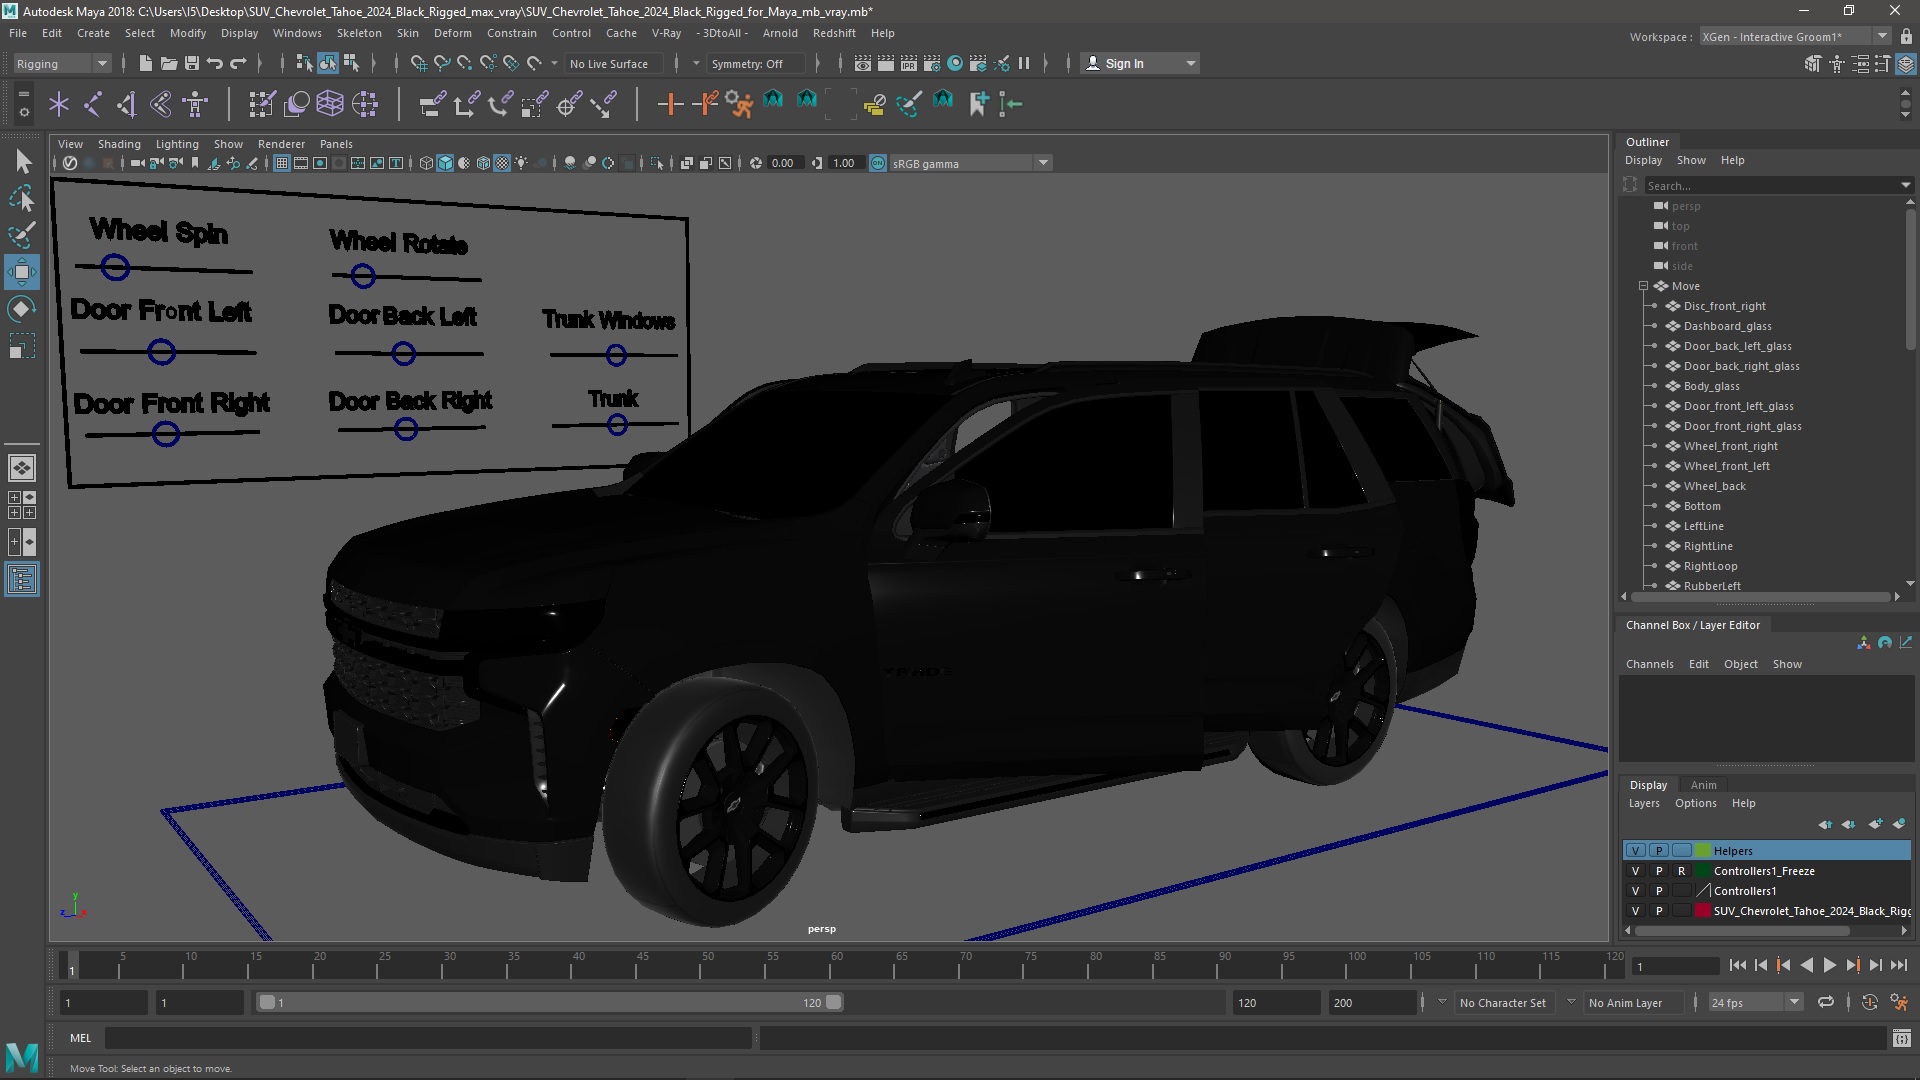The height and width of the screenshot is (1080, 1920).
Task: Click the Undo arrow icon
Action: click(214, 63)
